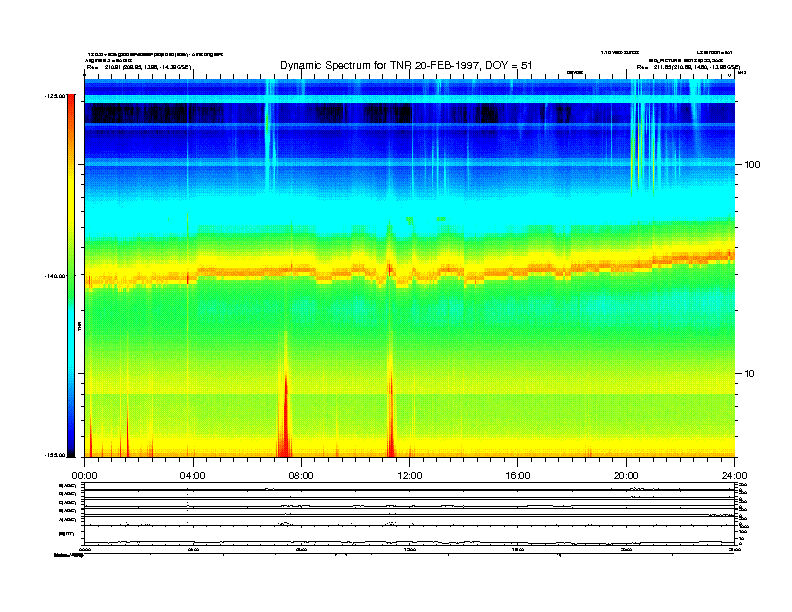Click the 16:00 time axis label
The width and height of the screenshot is (792, 612).
[x=518, y=475]
